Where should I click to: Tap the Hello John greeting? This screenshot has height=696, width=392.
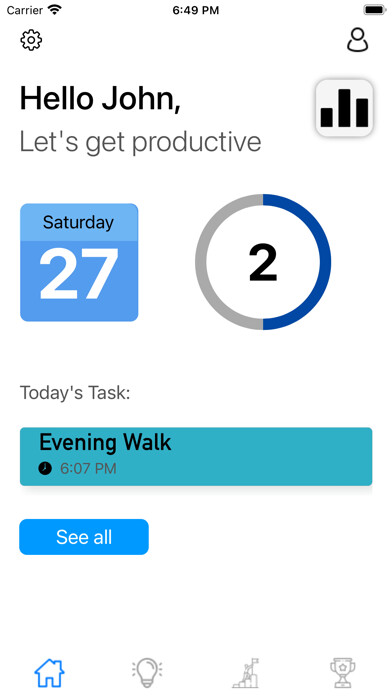(100, 99)
